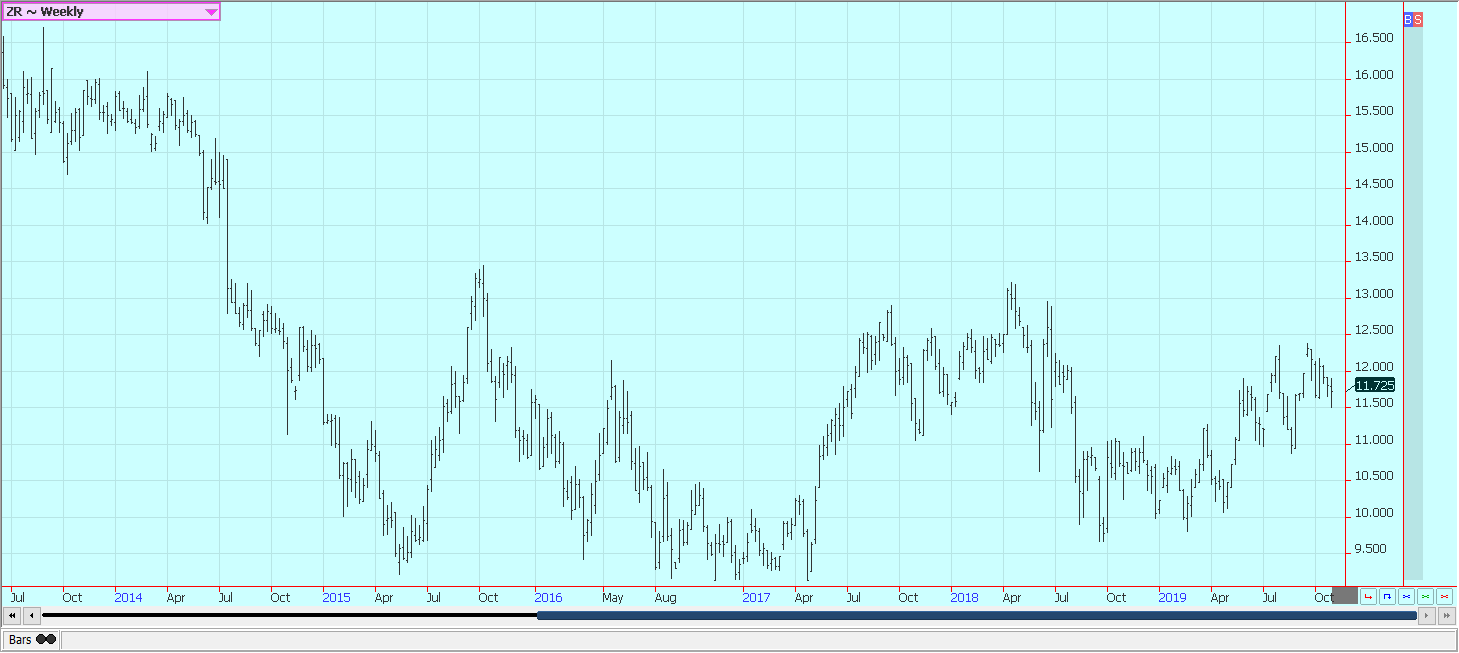Click the grey box at time axis end

[x=1345, y=596]
